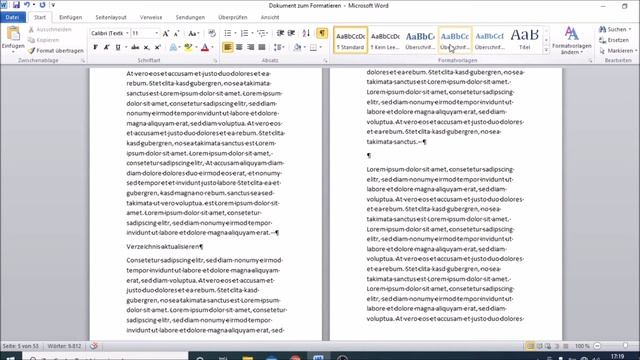640x360 pixels.
Task: Apply Titel style from gallery
Action: (x=524, y=40)
